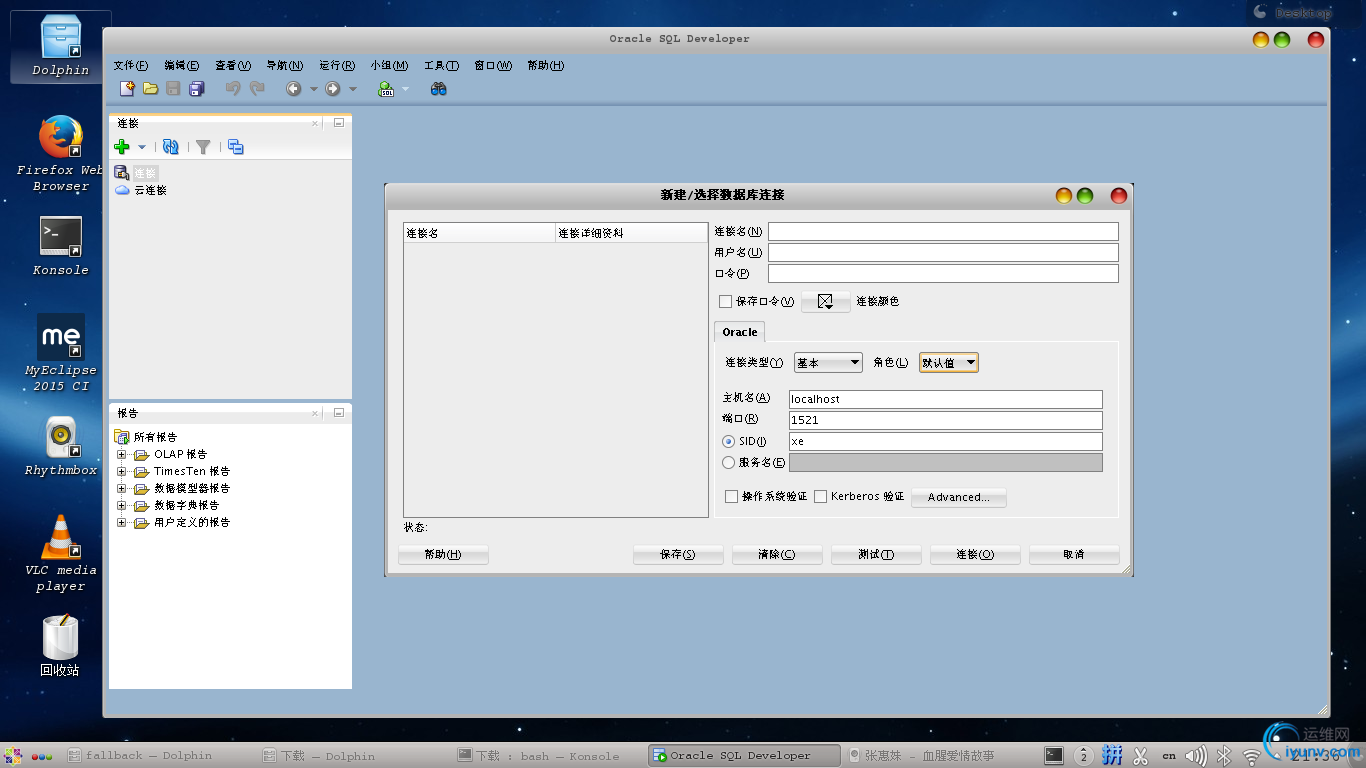
Task: Expand the 数据字典报告 tree node
Action: [122, 505]
